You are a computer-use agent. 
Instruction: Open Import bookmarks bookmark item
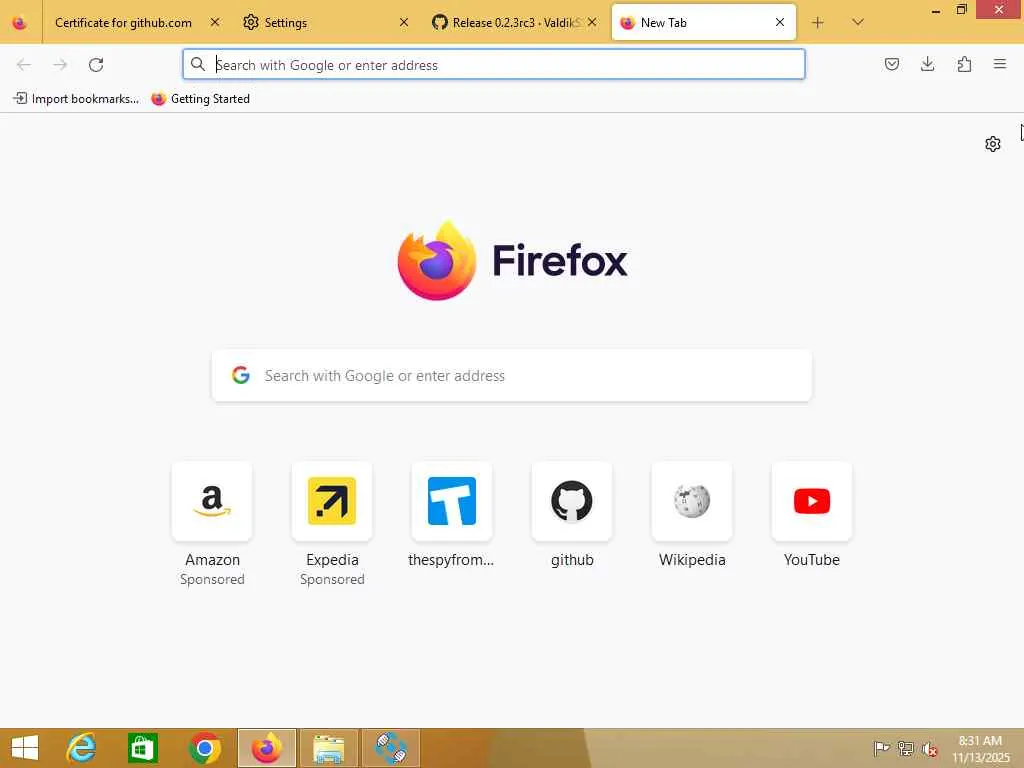click(76, 99)
